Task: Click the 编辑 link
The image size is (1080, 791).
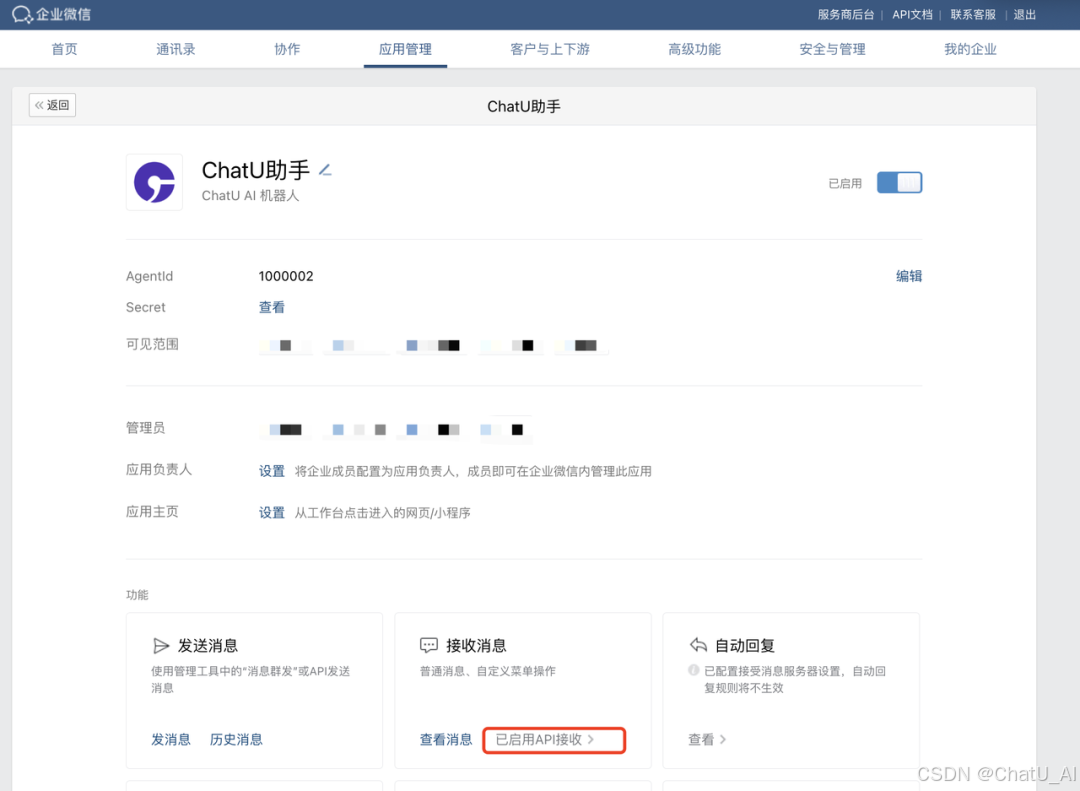Action: point(908,276)
